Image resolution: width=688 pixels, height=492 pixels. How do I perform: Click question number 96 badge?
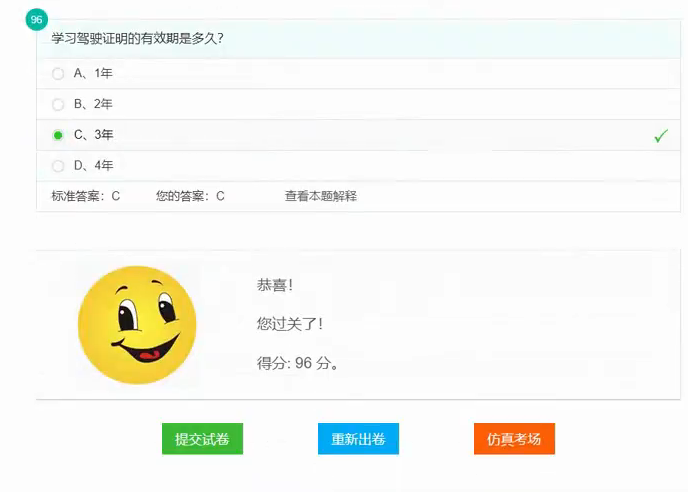click(36, 20)
